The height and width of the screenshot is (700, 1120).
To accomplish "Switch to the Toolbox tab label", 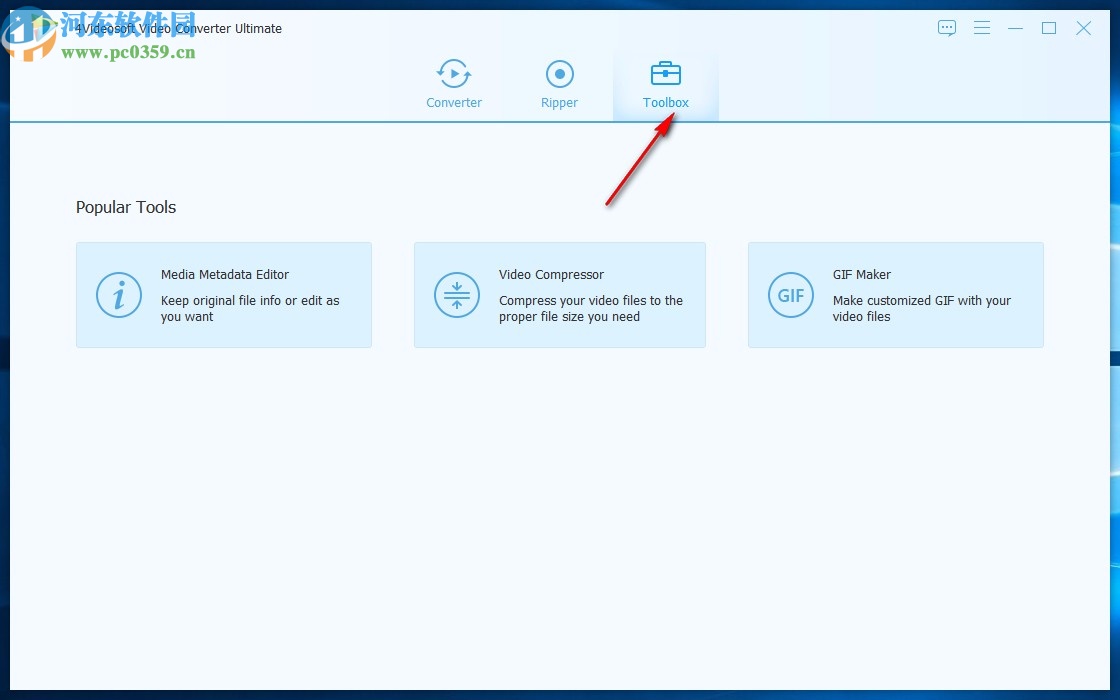I will coord(666,103).
